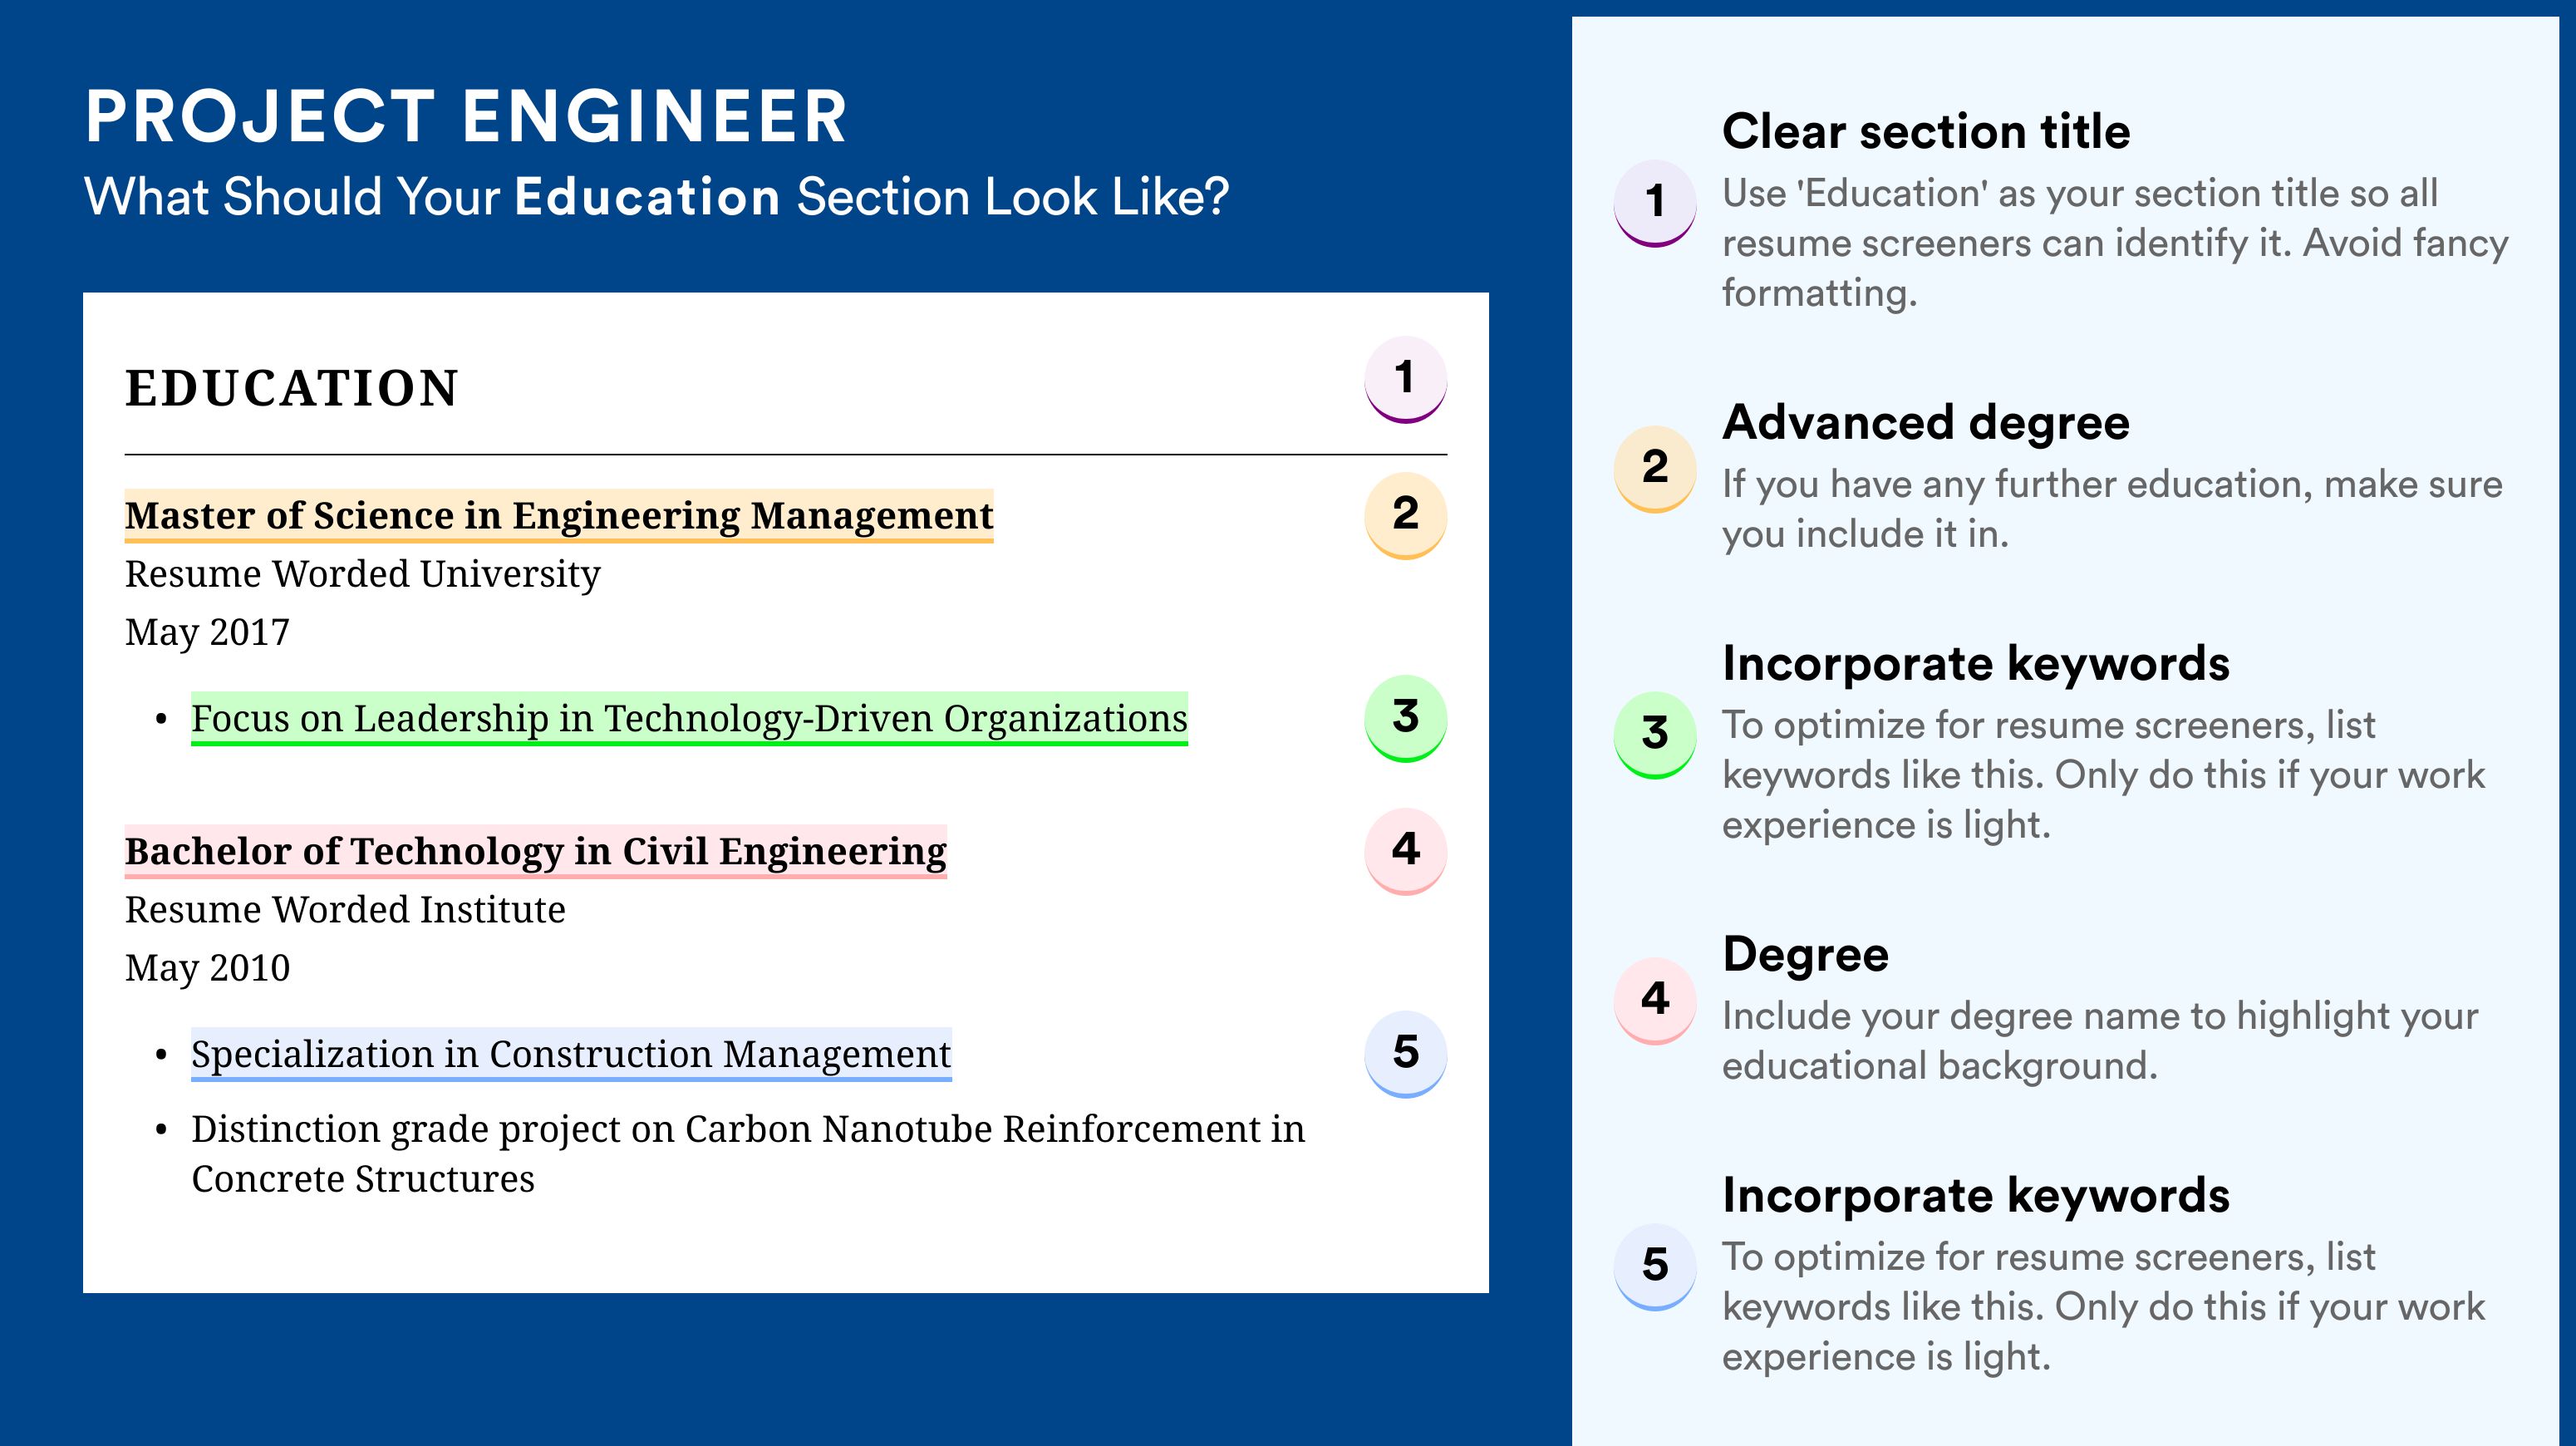
Task: Click the green 3 badge in tips panel
Action: [x=1655, y=734]
